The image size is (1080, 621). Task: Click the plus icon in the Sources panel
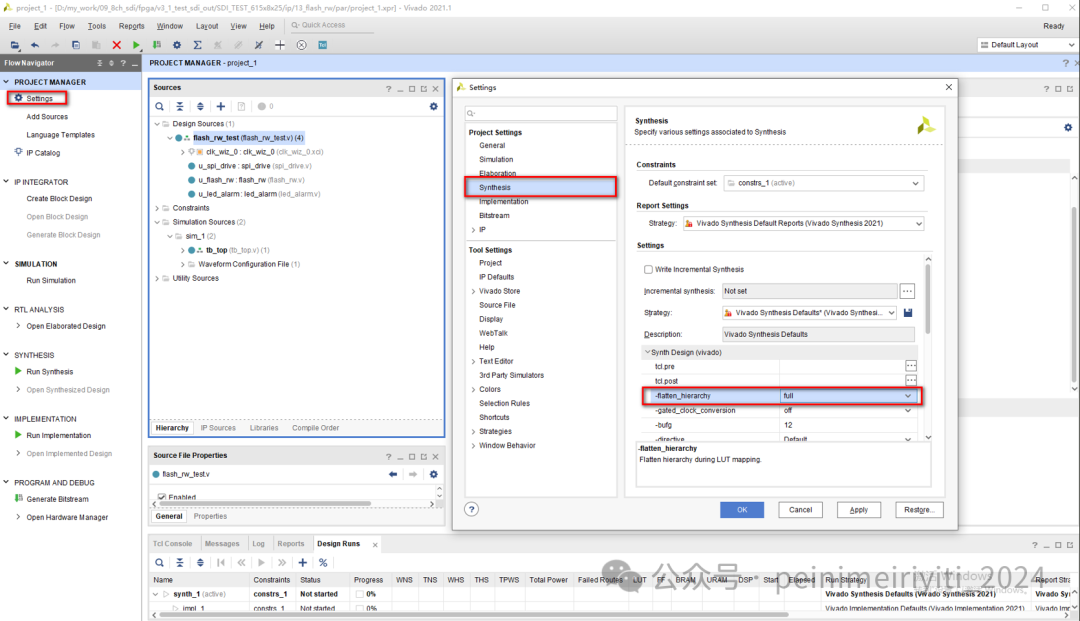(x=220, y=106)
